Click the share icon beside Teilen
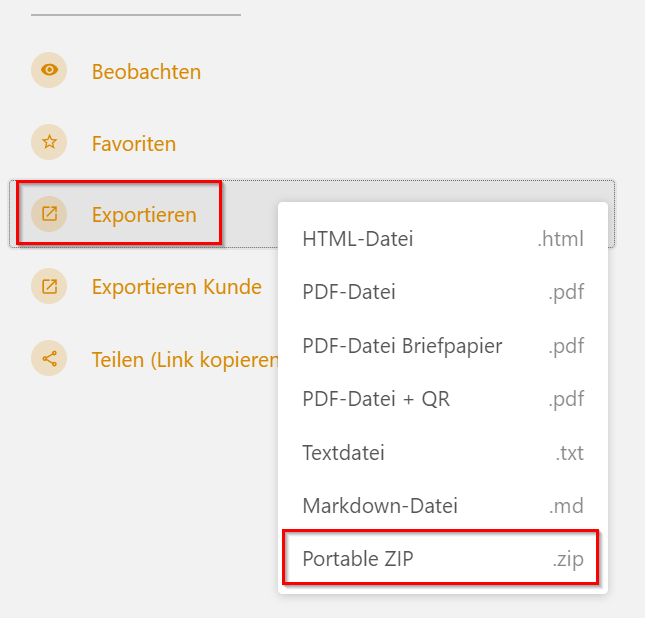 coord(49,358)
